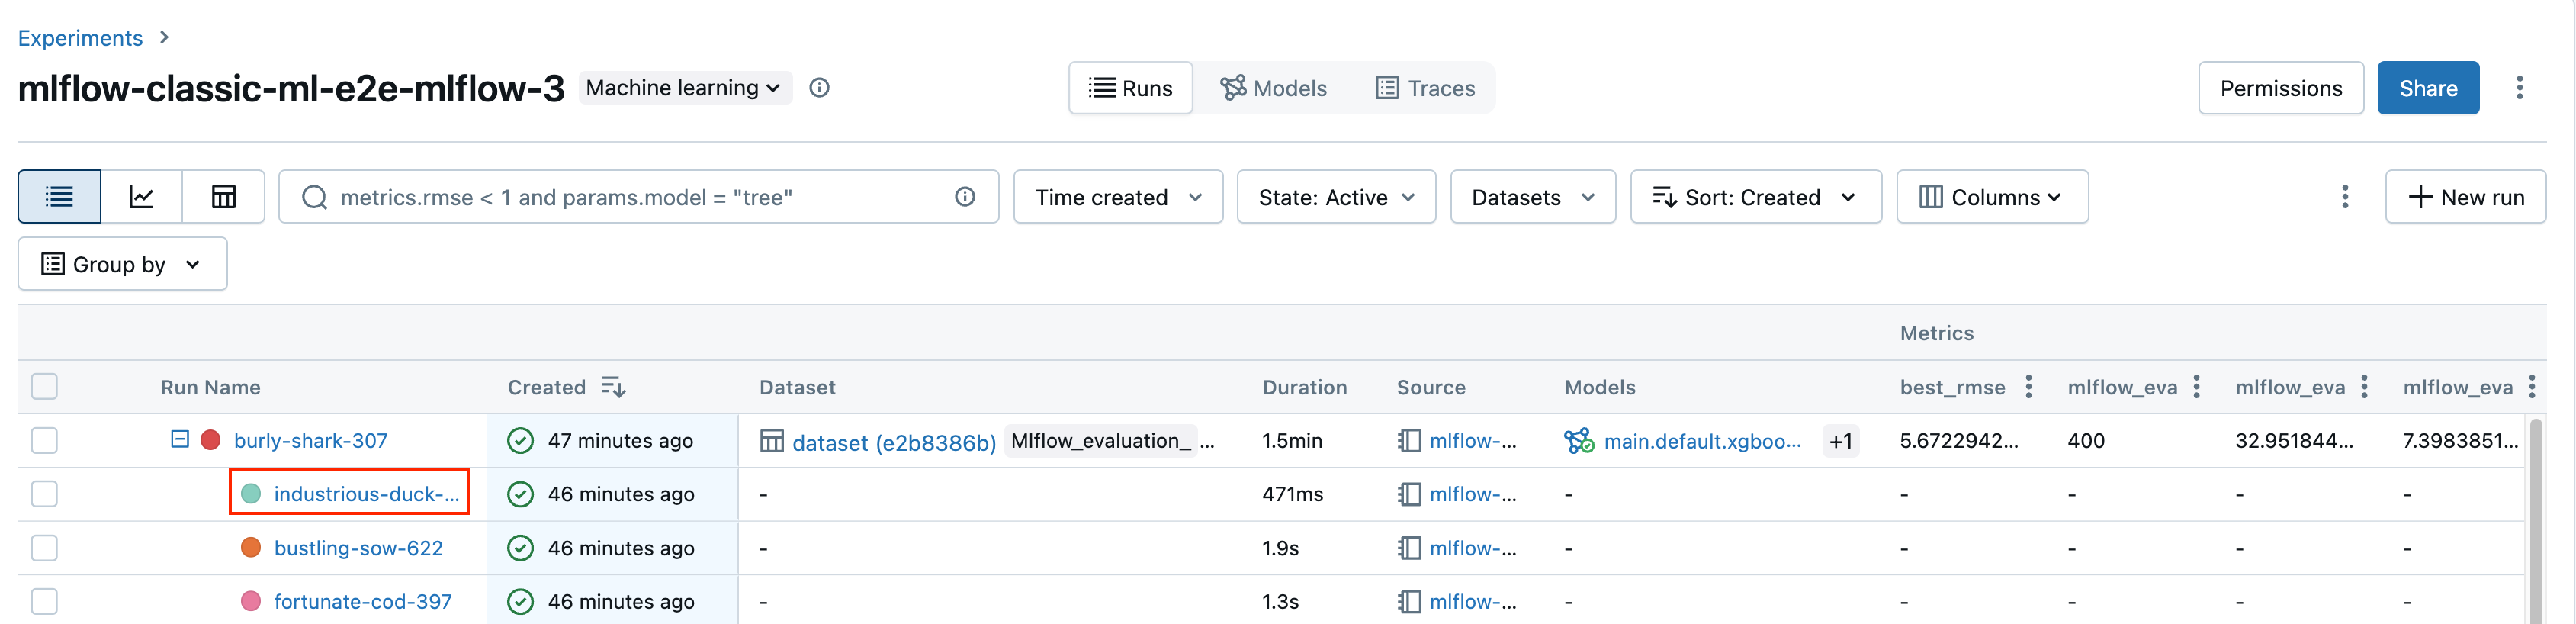Switch to the Models tab

pyautogui.click(x=1273, y=88)
